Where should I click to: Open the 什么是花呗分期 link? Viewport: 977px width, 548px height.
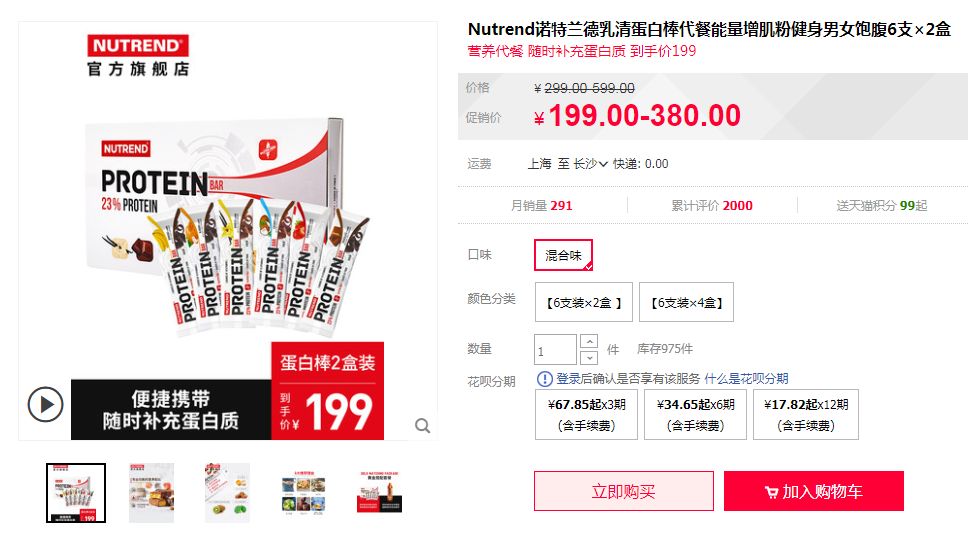tap(746, 378)
